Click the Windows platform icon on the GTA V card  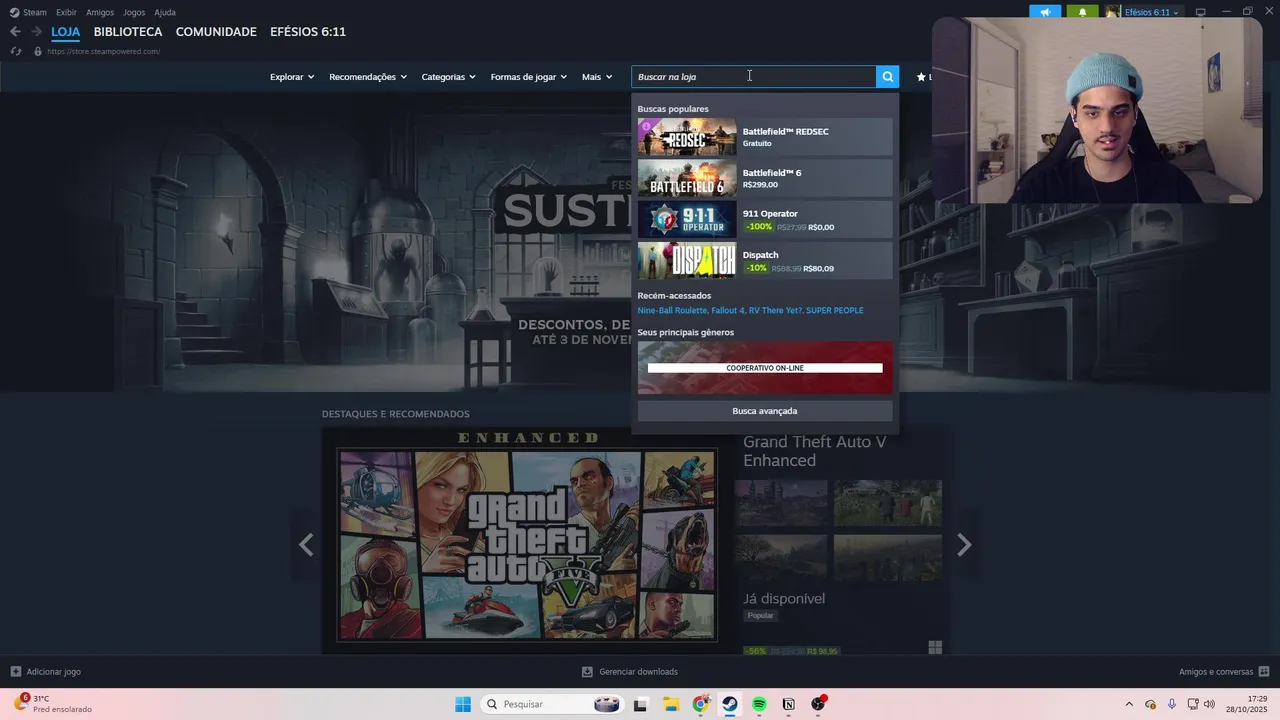935,648
